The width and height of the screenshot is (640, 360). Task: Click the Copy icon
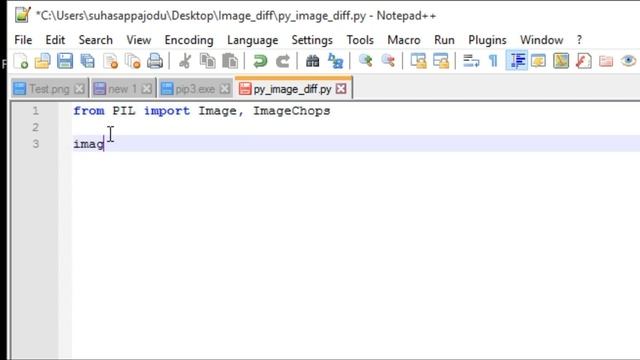(207, 61)
